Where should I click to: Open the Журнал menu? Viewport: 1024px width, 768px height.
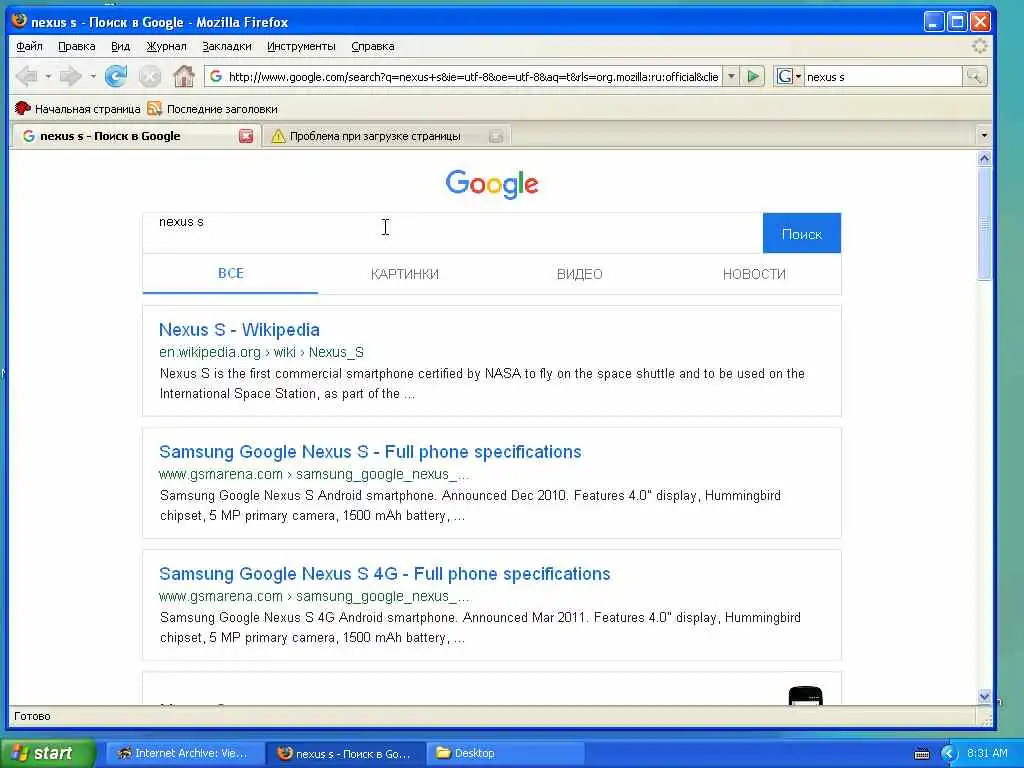click(x=166, y=46)
